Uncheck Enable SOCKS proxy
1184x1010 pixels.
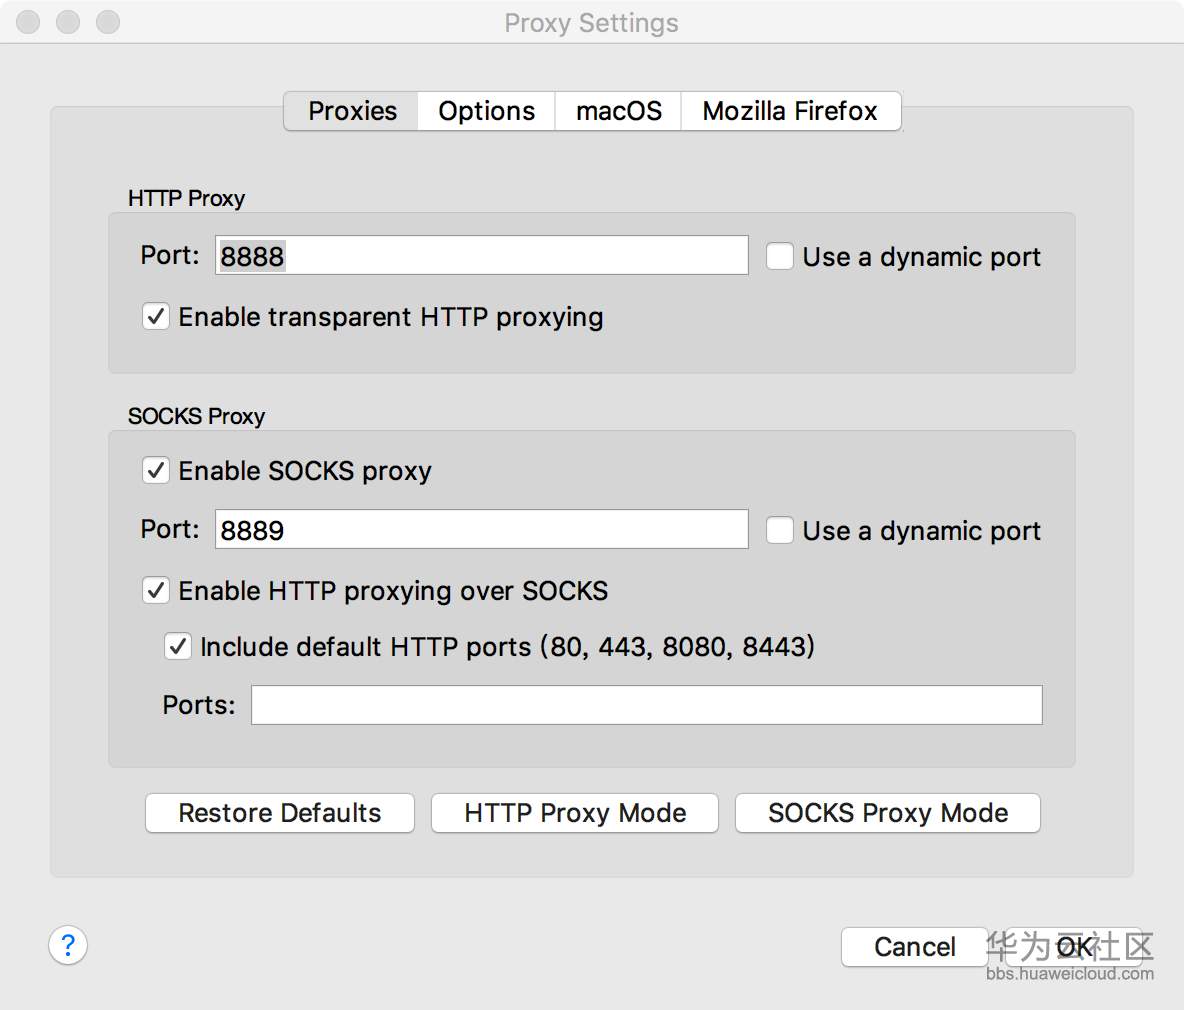tap(156, 470)
